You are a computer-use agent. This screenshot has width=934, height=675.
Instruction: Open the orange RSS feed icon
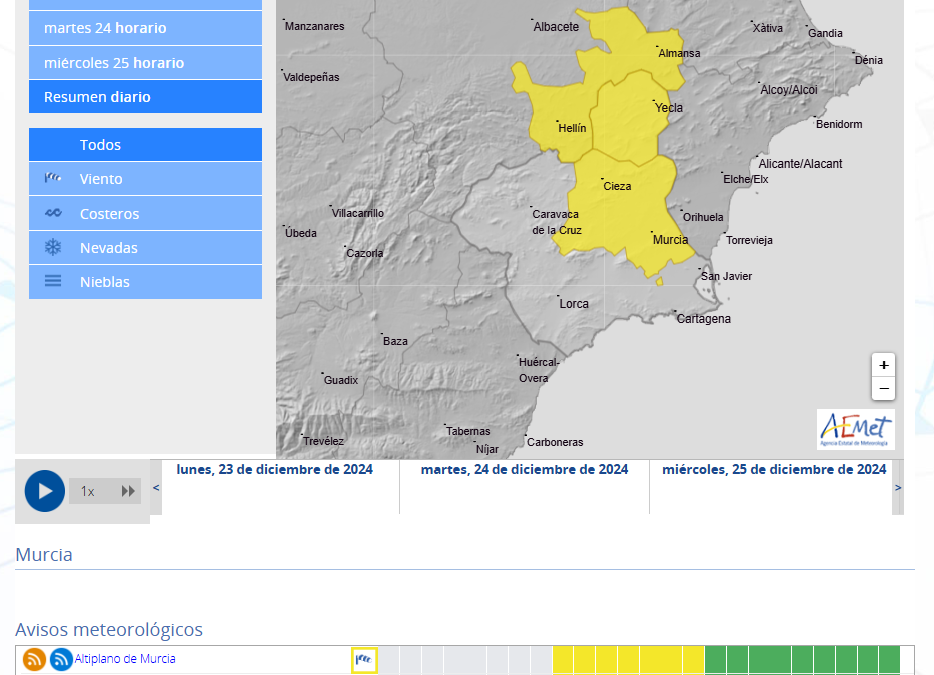coord(35,660)
